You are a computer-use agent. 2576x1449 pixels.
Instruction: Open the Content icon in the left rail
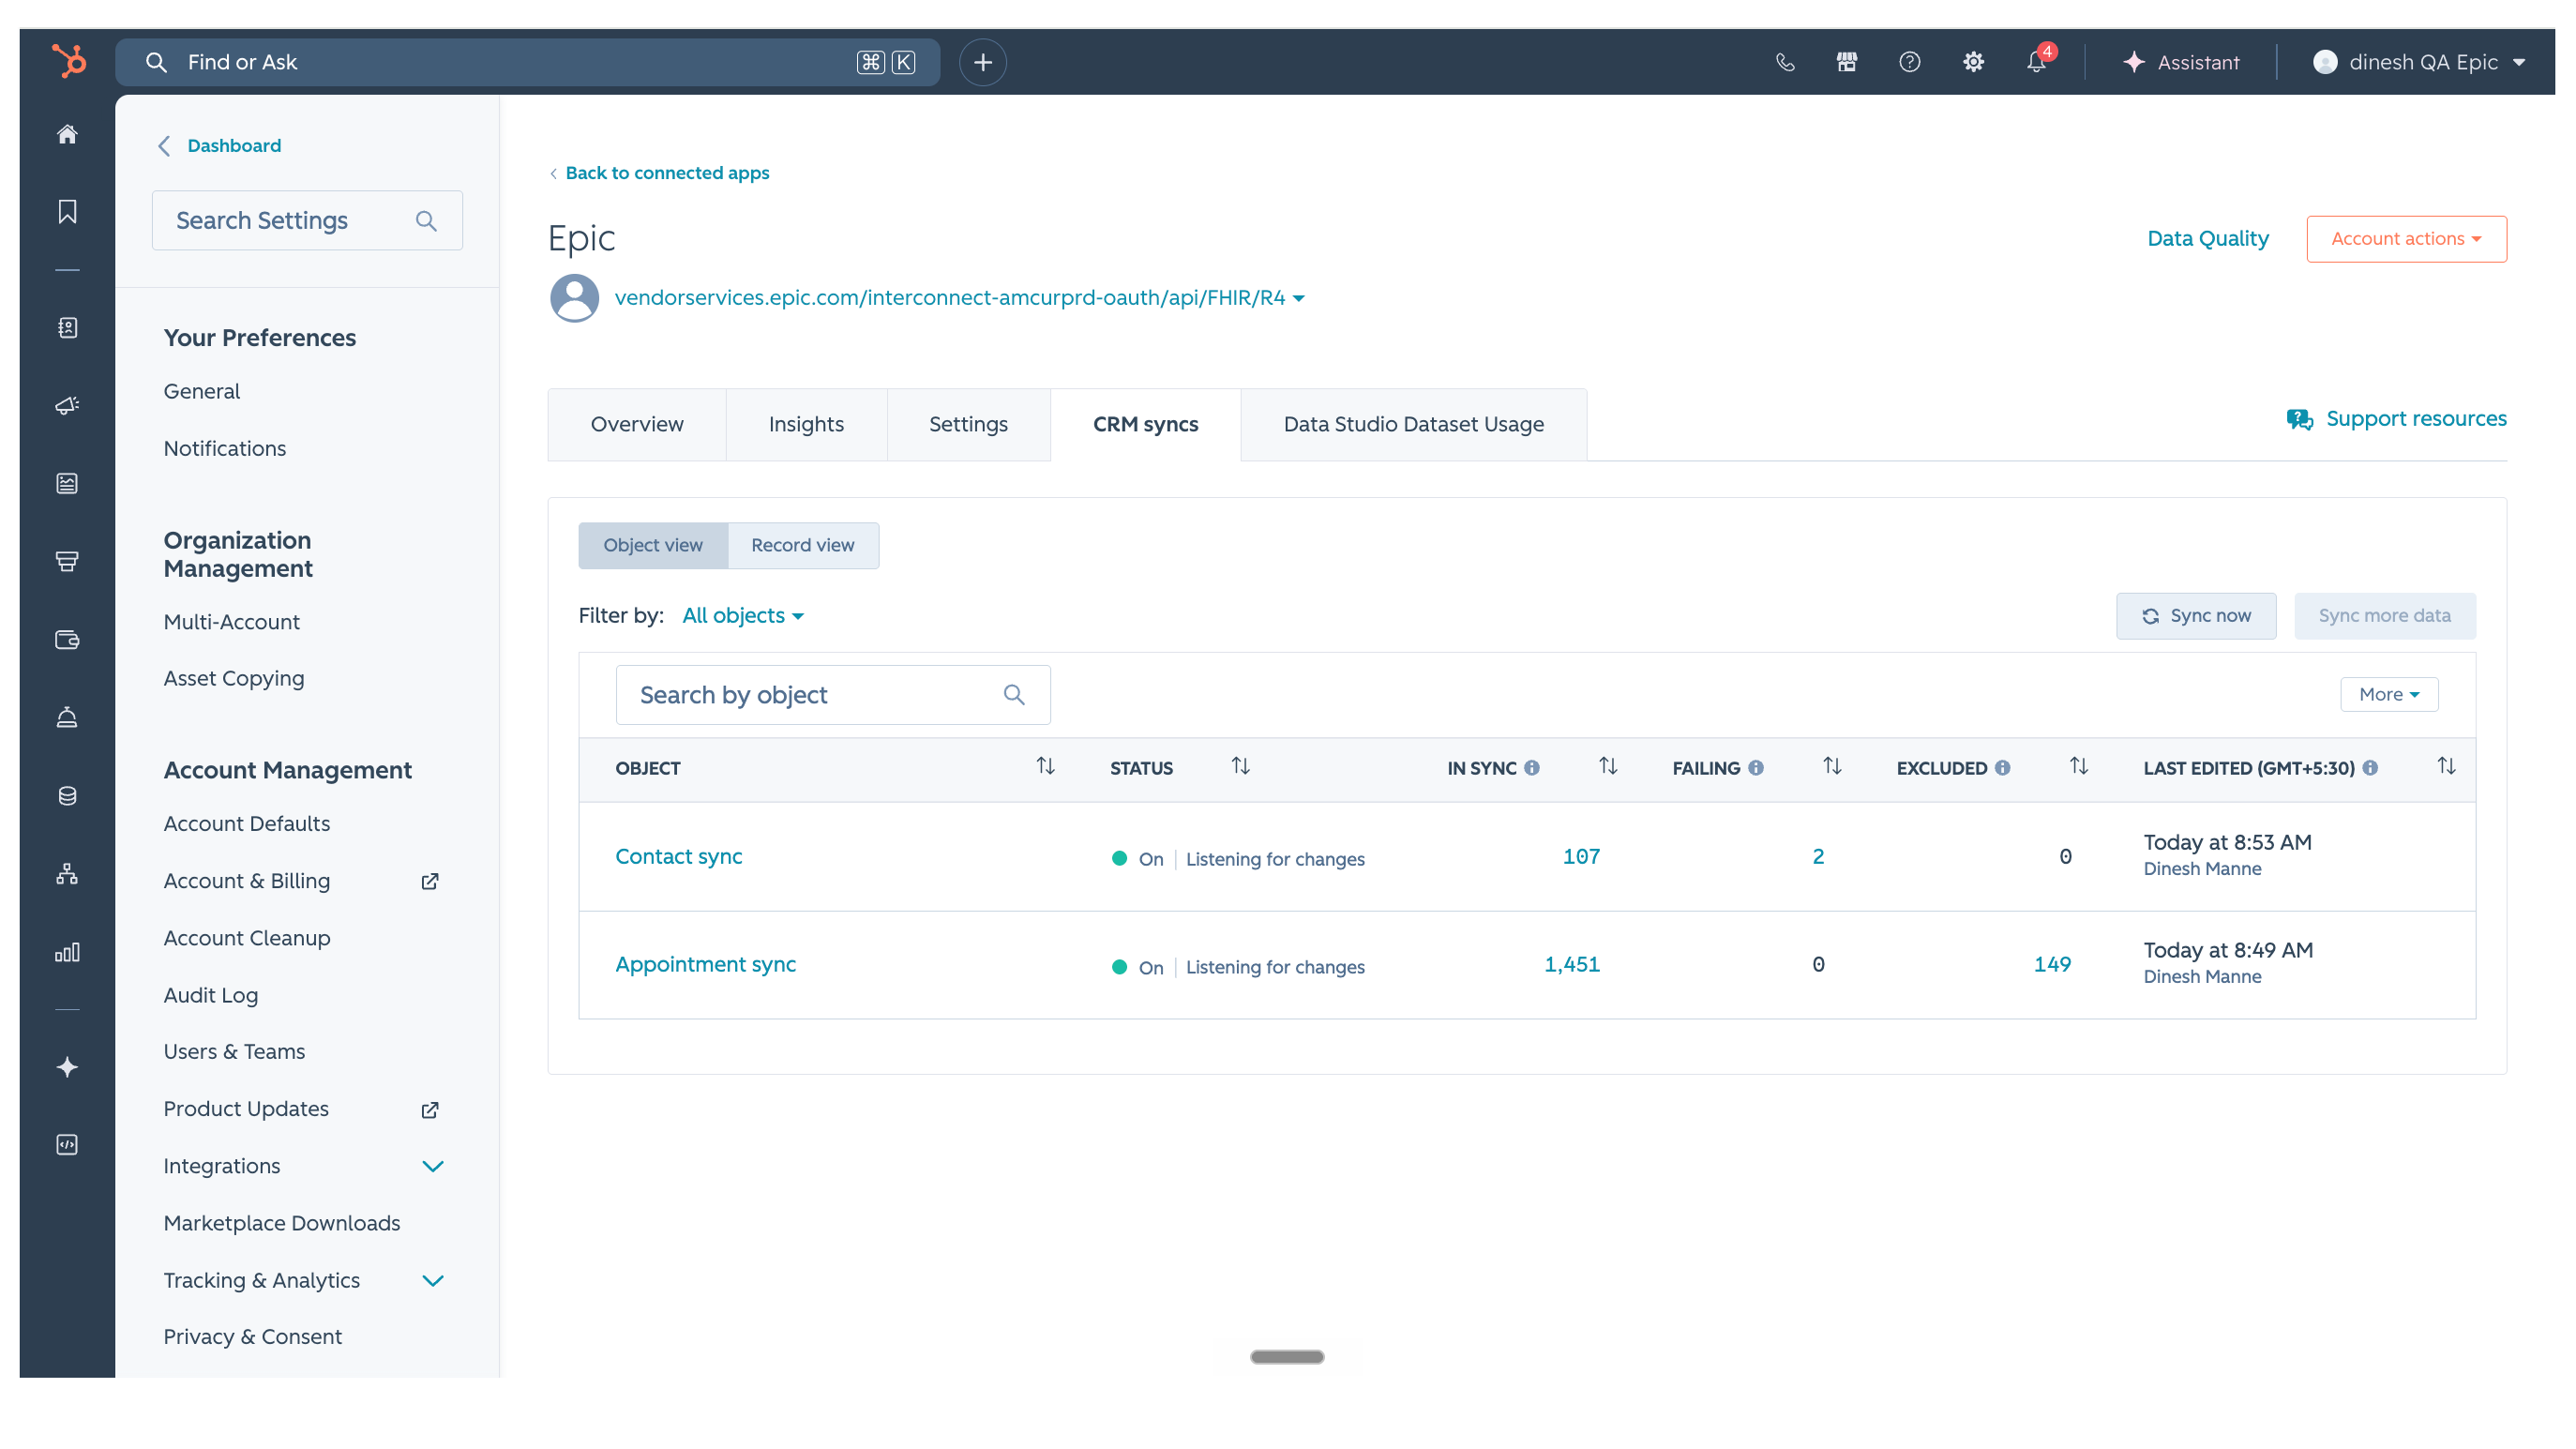click(67, 484)
